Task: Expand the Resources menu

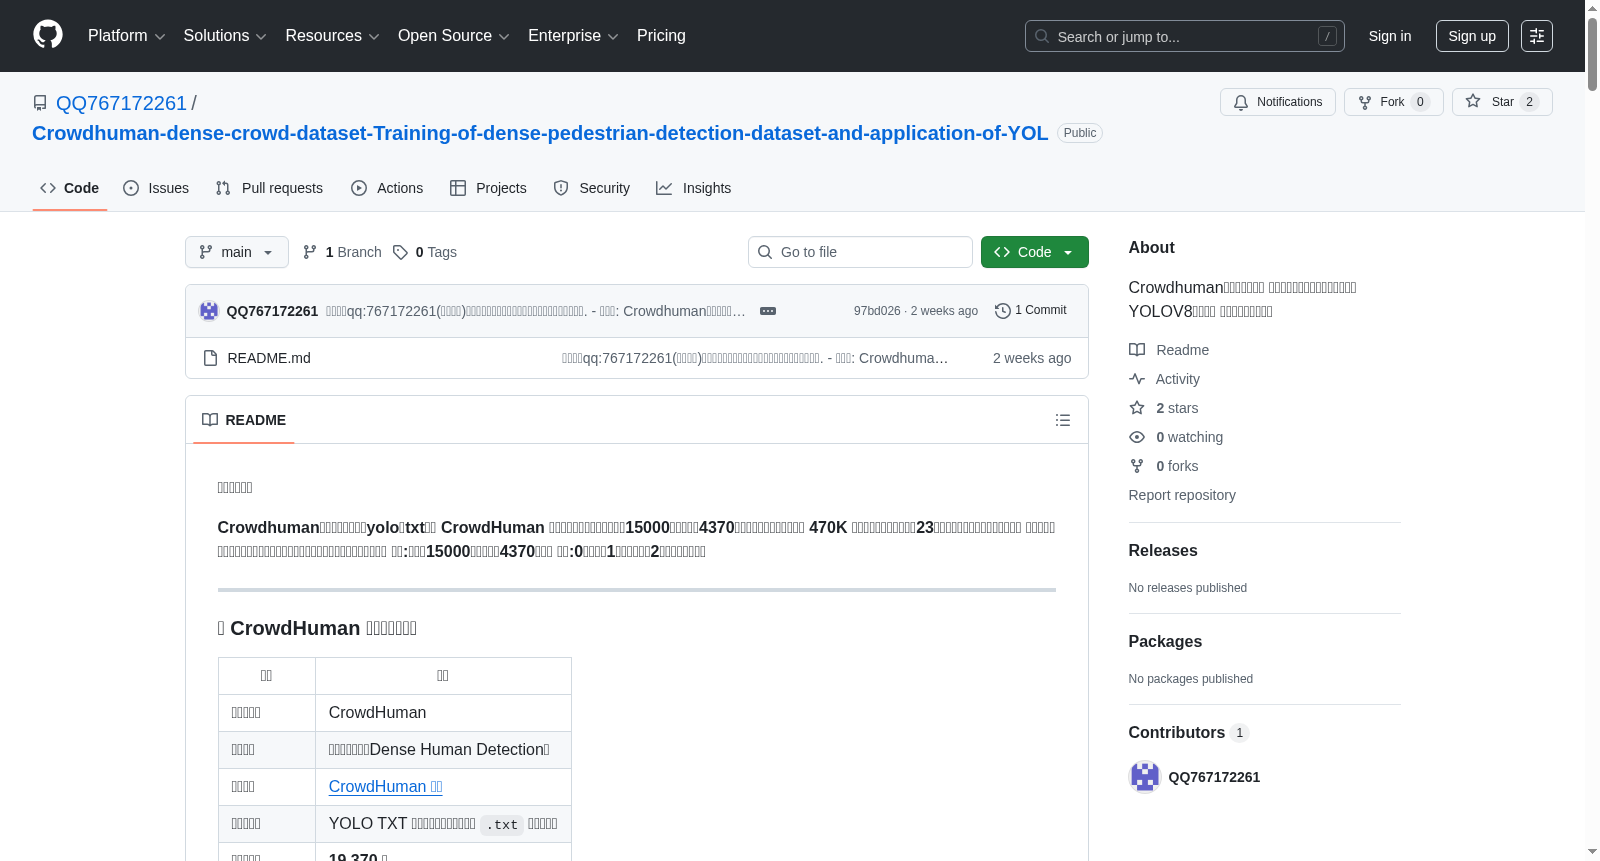Action: (332, 36)
